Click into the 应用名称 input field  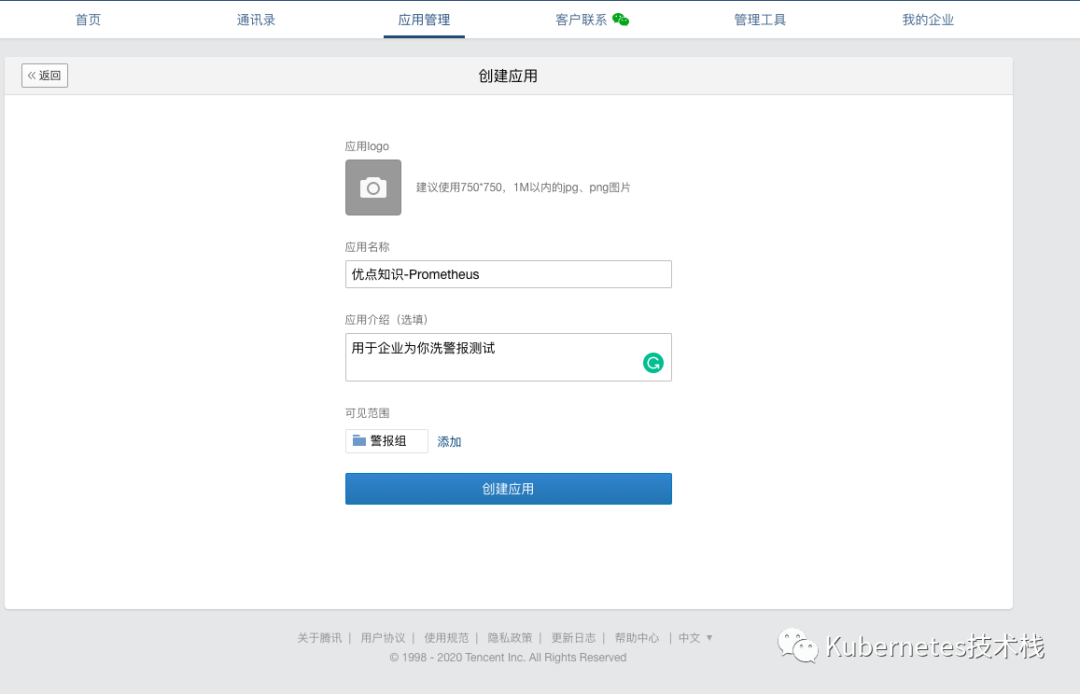click(x=508, y=273)
